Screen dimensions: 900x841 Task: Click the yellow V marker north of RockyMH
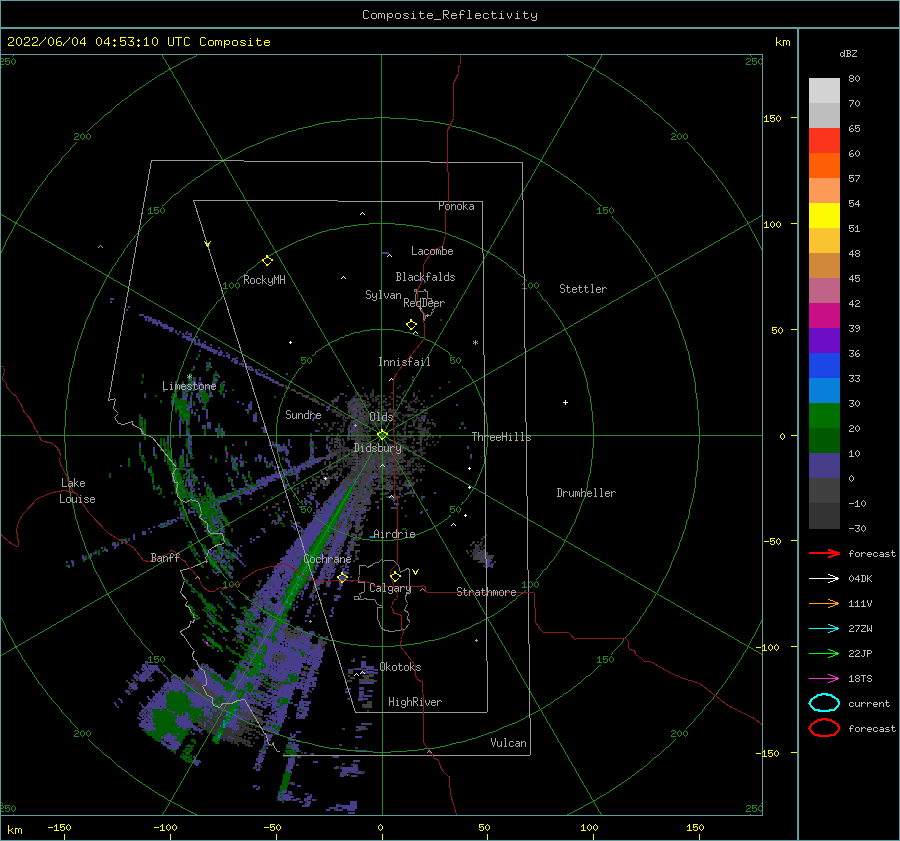[x=208, y=244]
